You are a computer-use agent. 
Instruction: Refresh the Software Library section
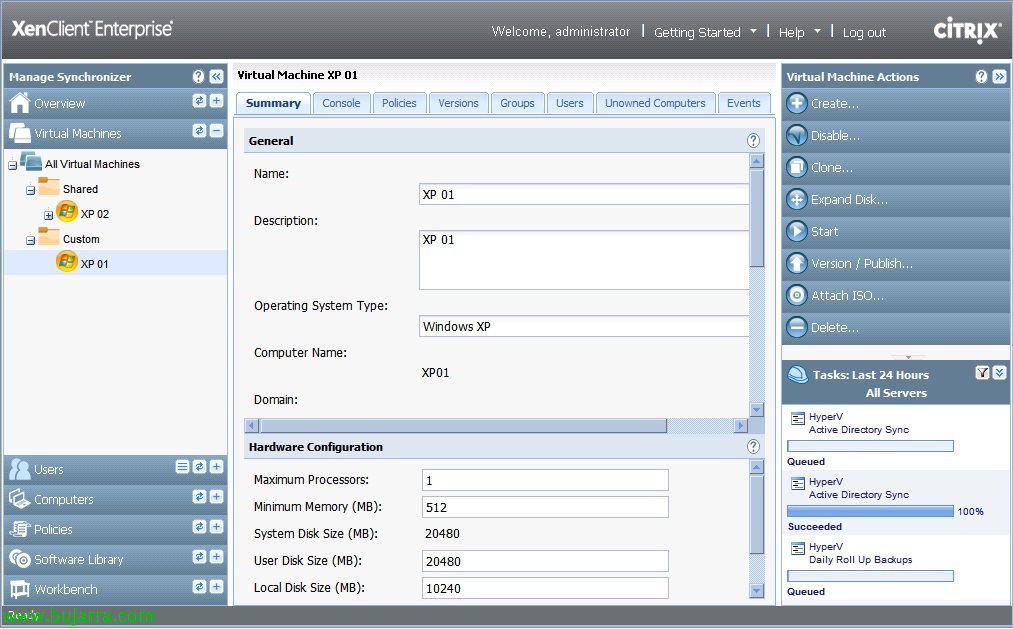click(x=199, y=556)
